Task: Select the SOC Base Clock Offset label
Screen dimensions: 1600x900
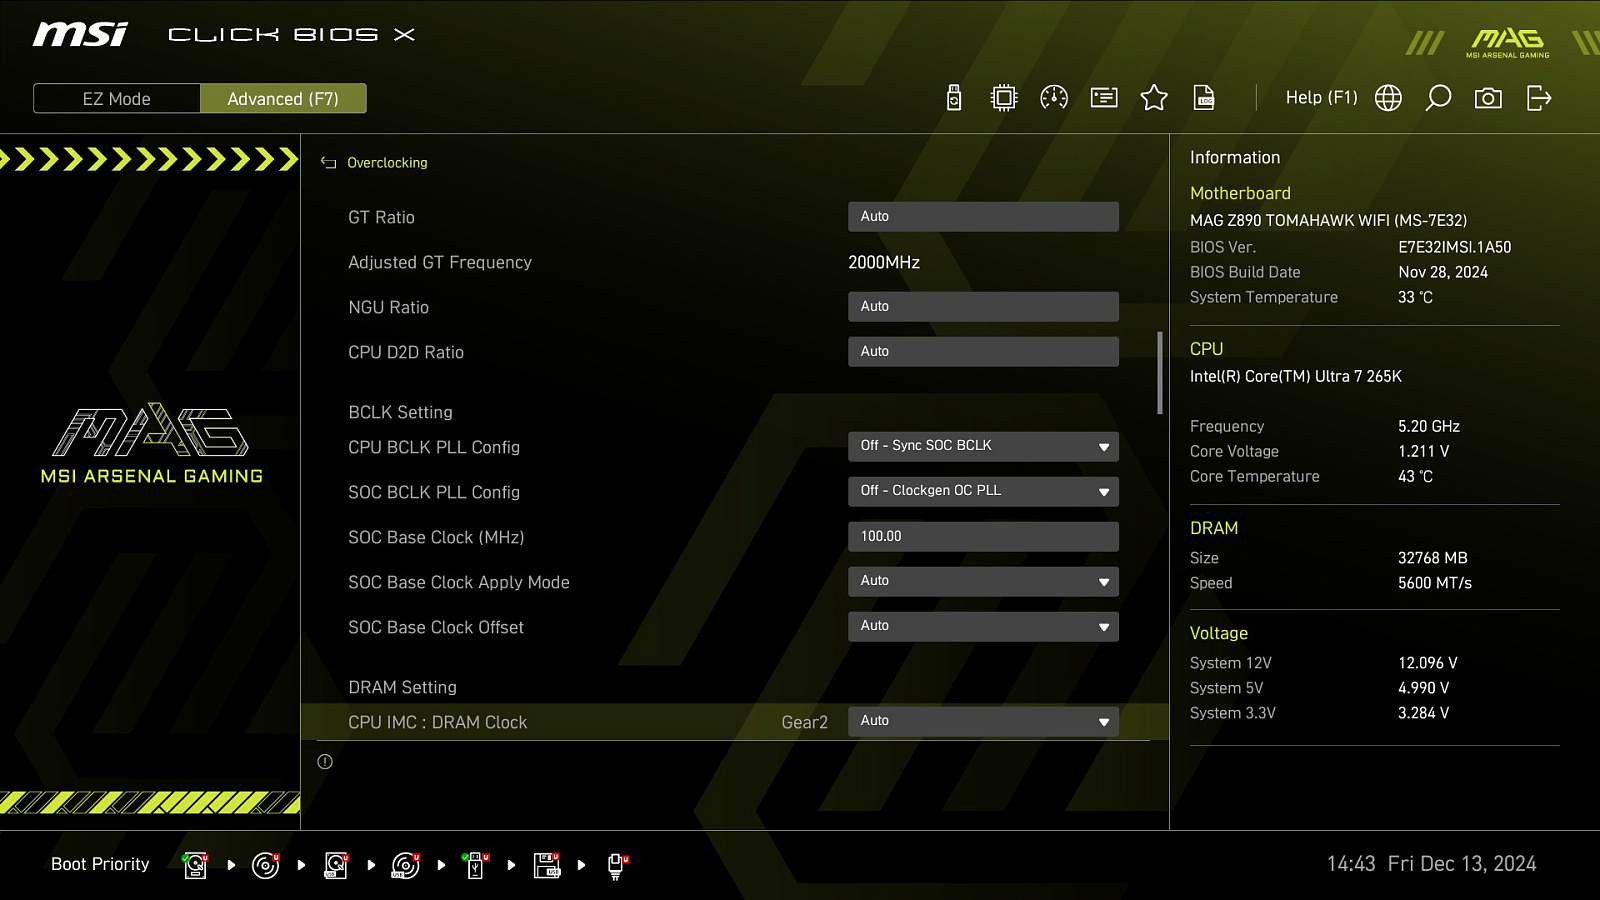Action: tap(436, 627)
